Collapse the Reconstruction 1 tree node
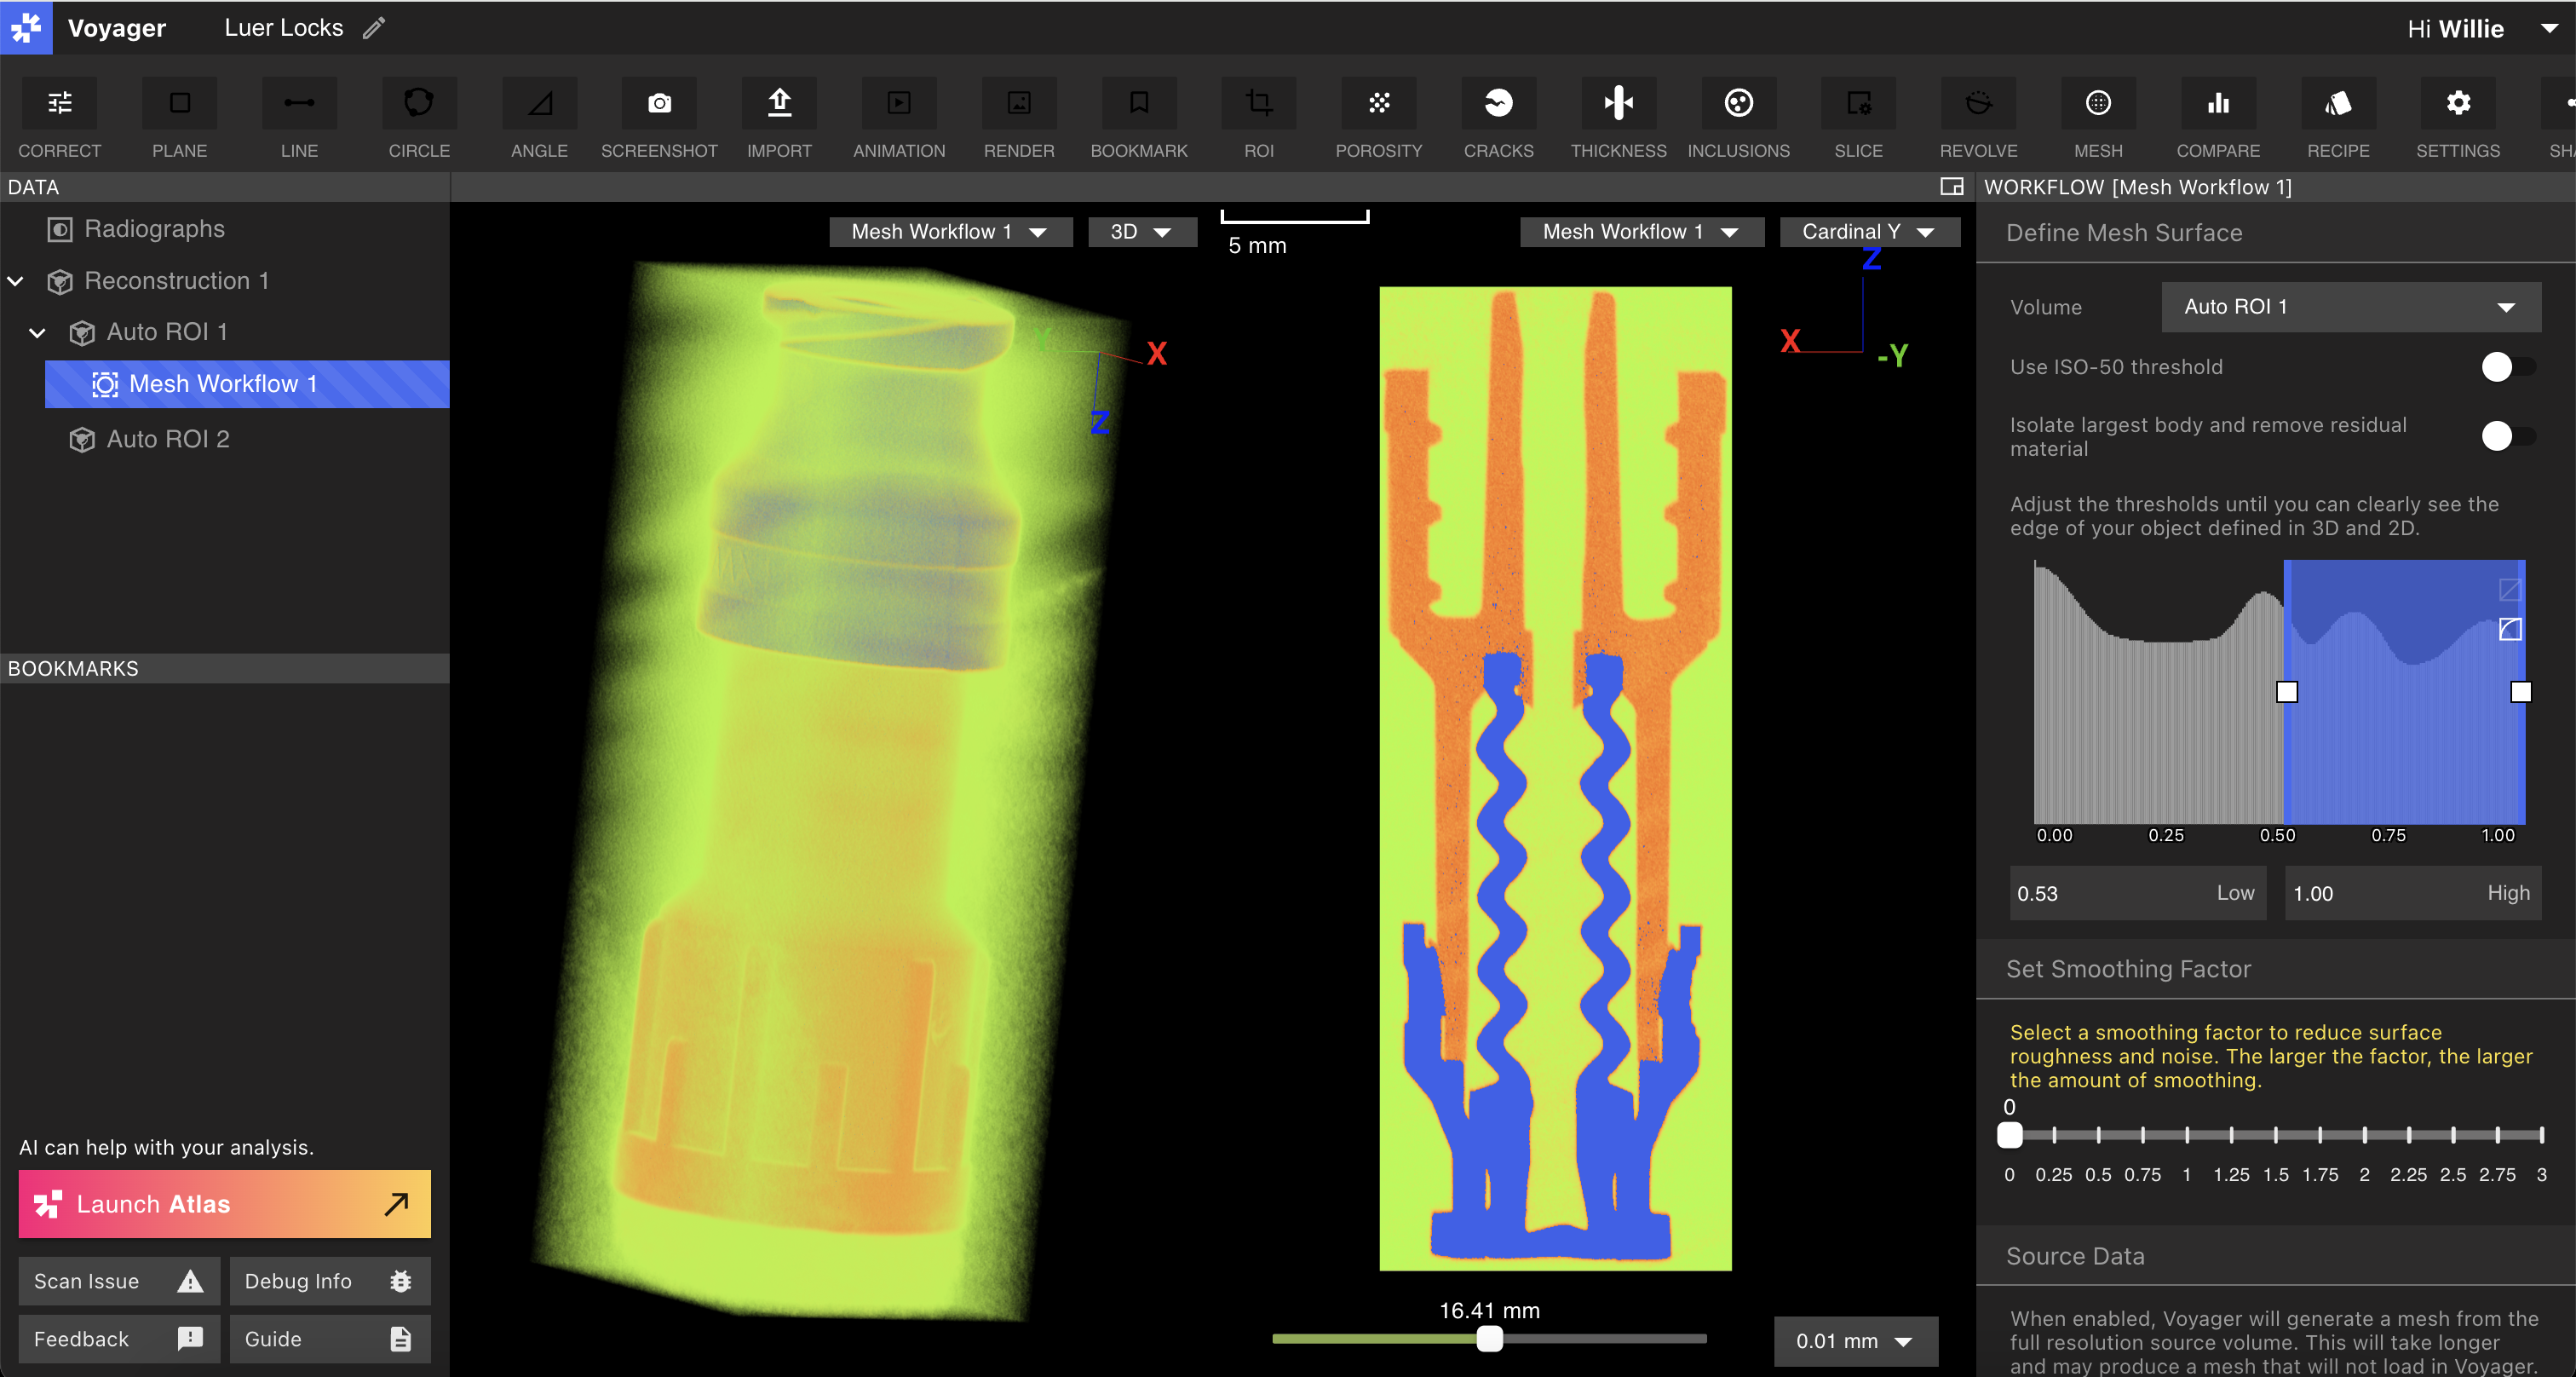This screenshot has height=1377, width=2576. coord(16,281)
